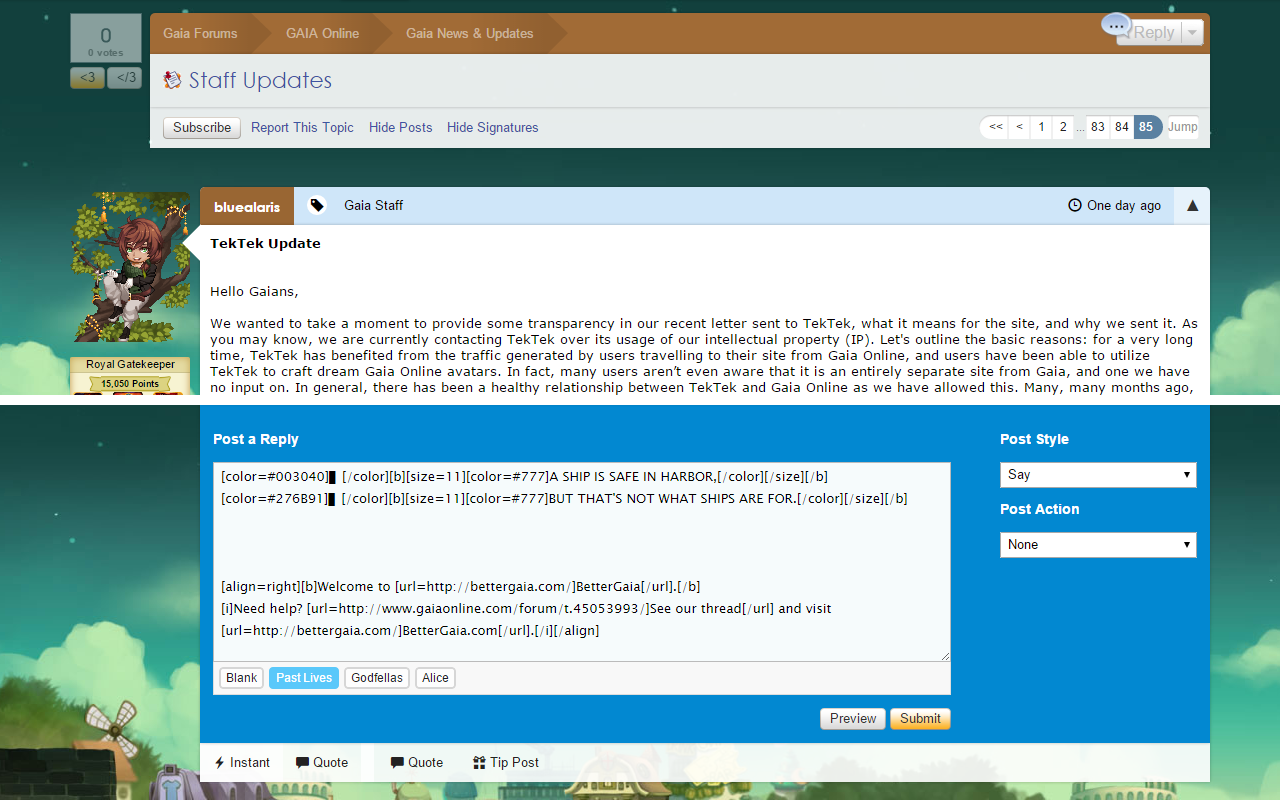Click the Staff Updates topic title
Viewport: 1280px width, 800px height.
pyautogui.click(x=260, y=80)
